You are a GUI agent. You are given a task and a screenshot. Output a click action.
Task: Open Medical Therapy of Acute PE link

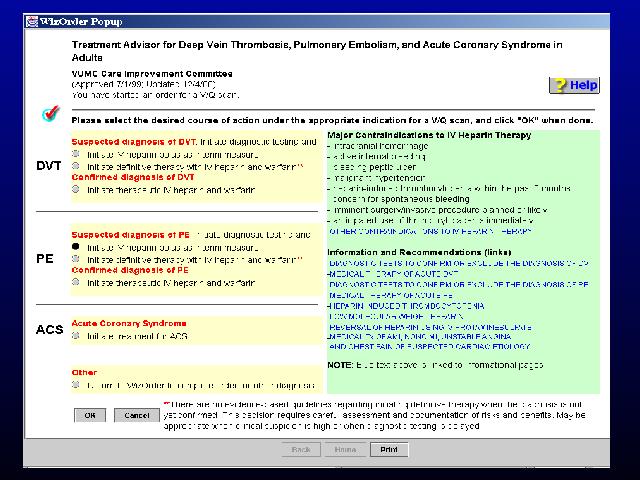point(391,295)
